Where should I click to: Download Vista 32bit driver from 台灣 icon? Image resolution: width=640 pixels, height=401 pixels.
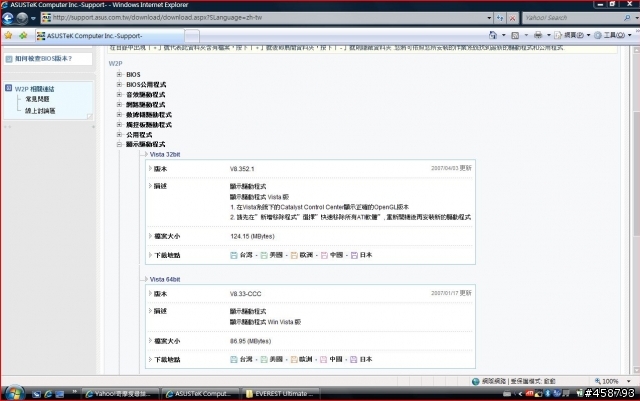coord(234,255)
